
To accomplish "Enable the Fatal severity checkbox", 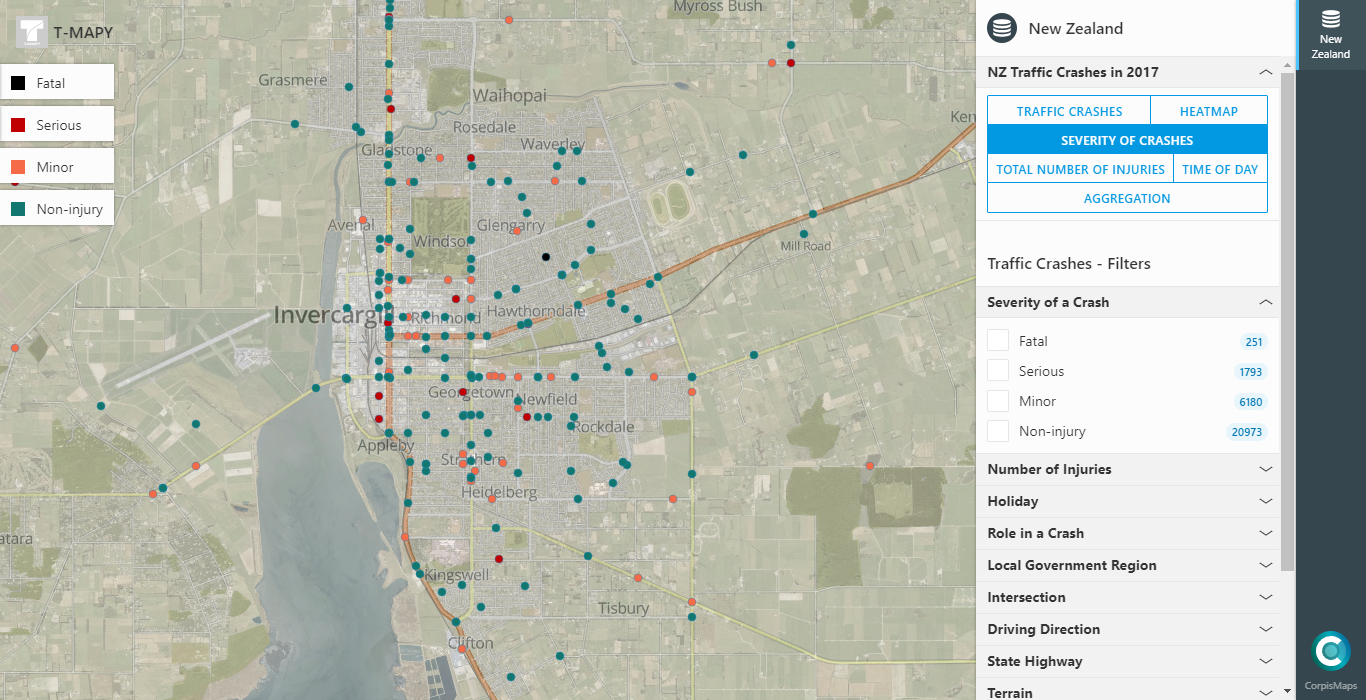I will 998,341.
